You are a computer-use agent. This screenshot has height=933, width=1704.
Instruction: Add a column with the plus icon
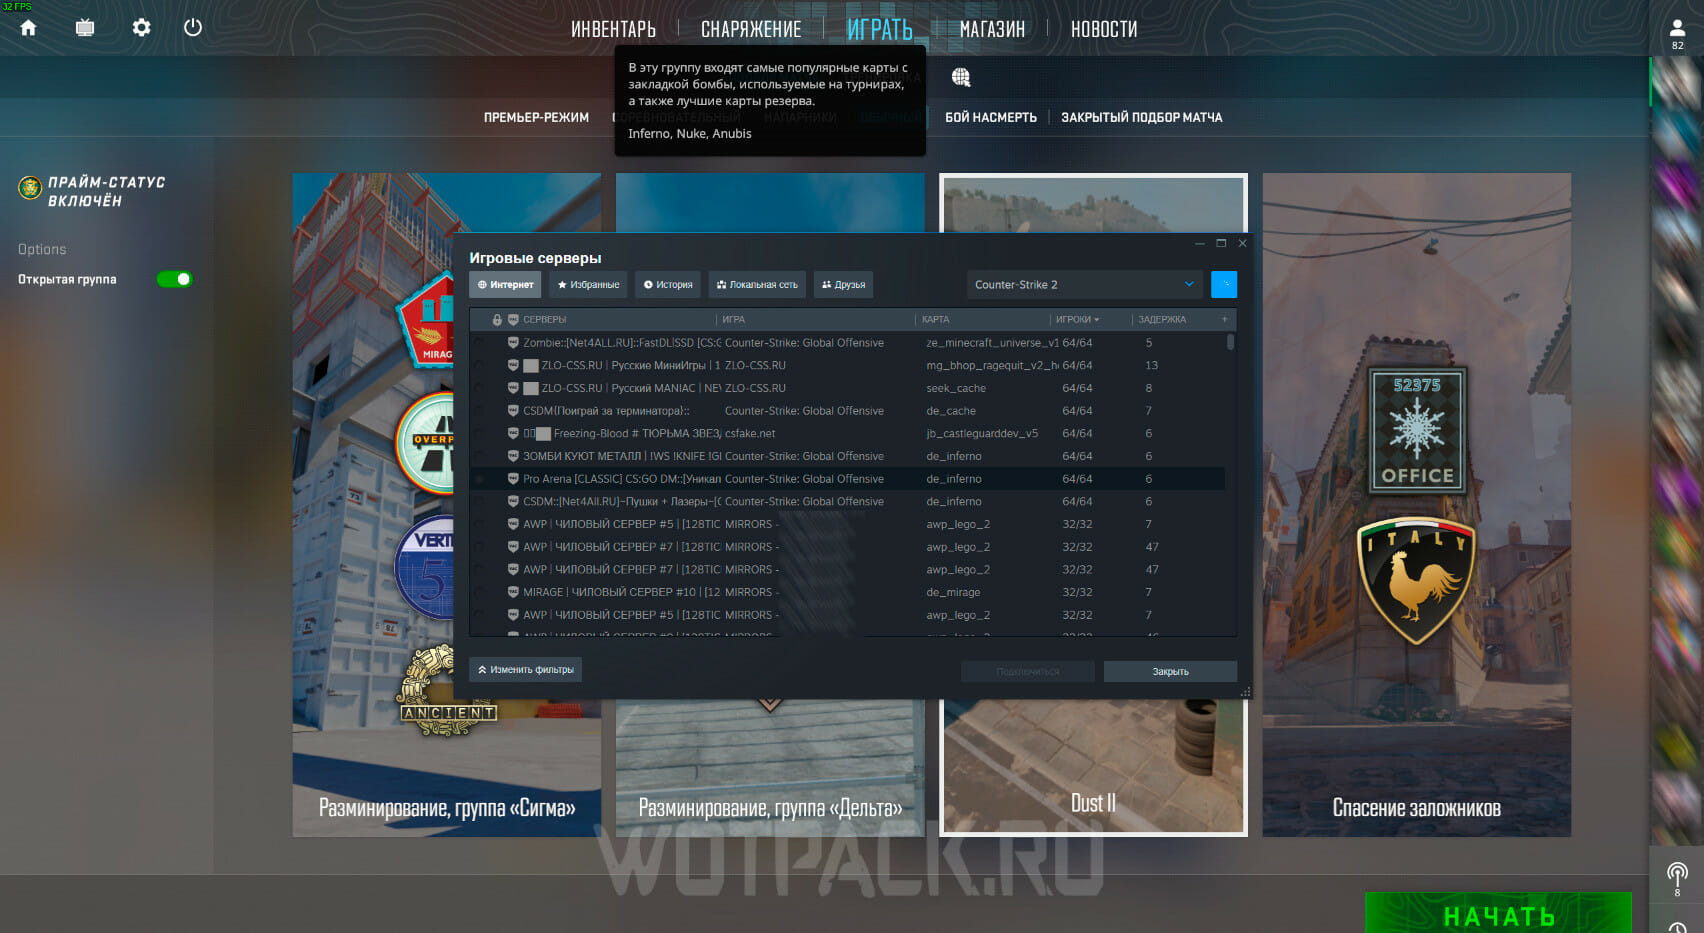coord(1224,320)
